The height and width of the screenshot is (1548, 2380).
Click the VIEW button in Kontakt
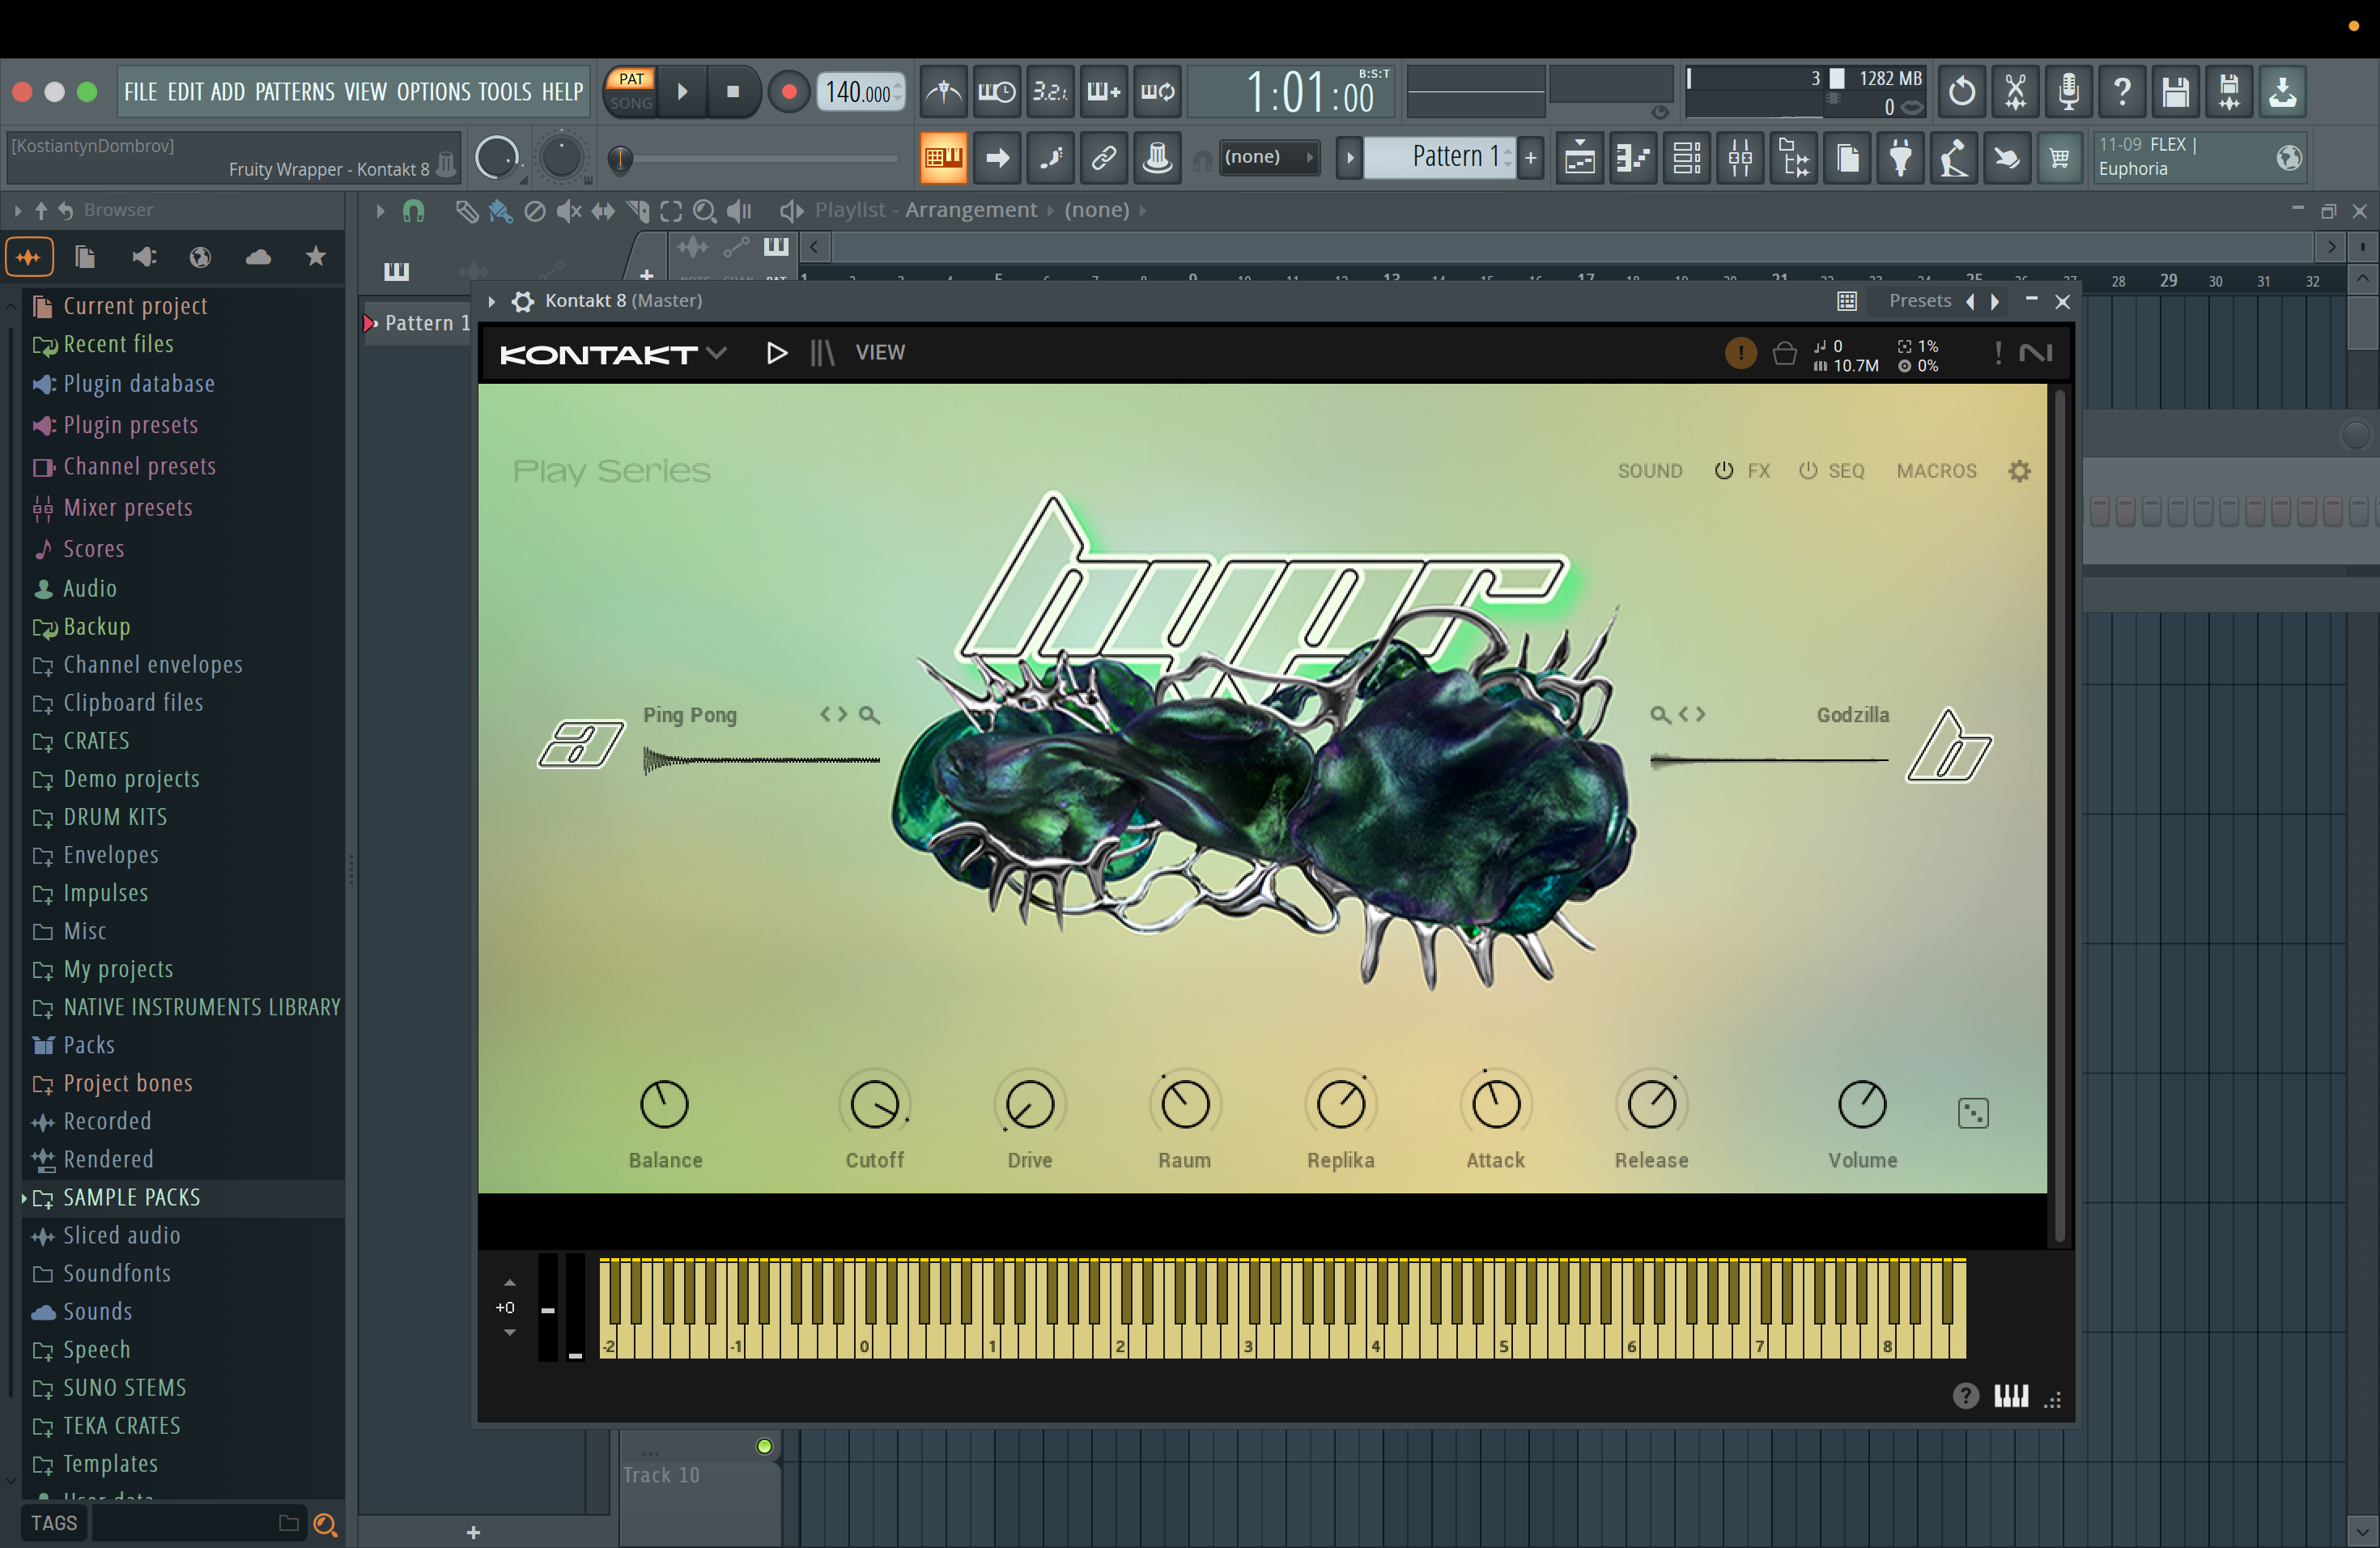[x=879, y=353]
